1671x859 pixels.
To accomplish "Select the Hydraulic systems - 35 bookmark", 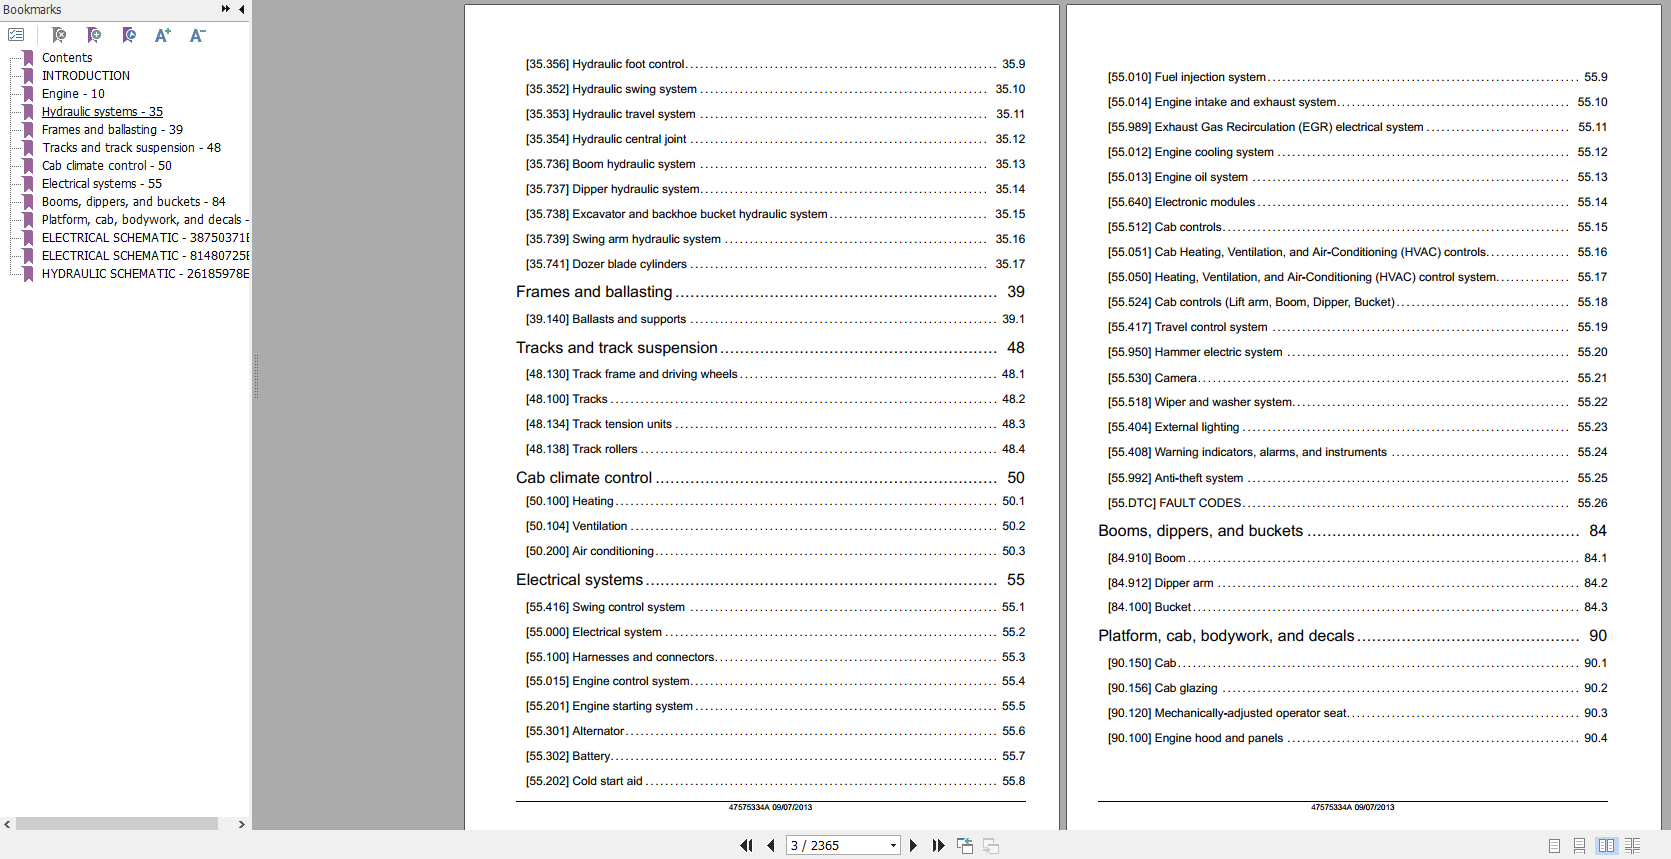I will click(x=102, y=112).
